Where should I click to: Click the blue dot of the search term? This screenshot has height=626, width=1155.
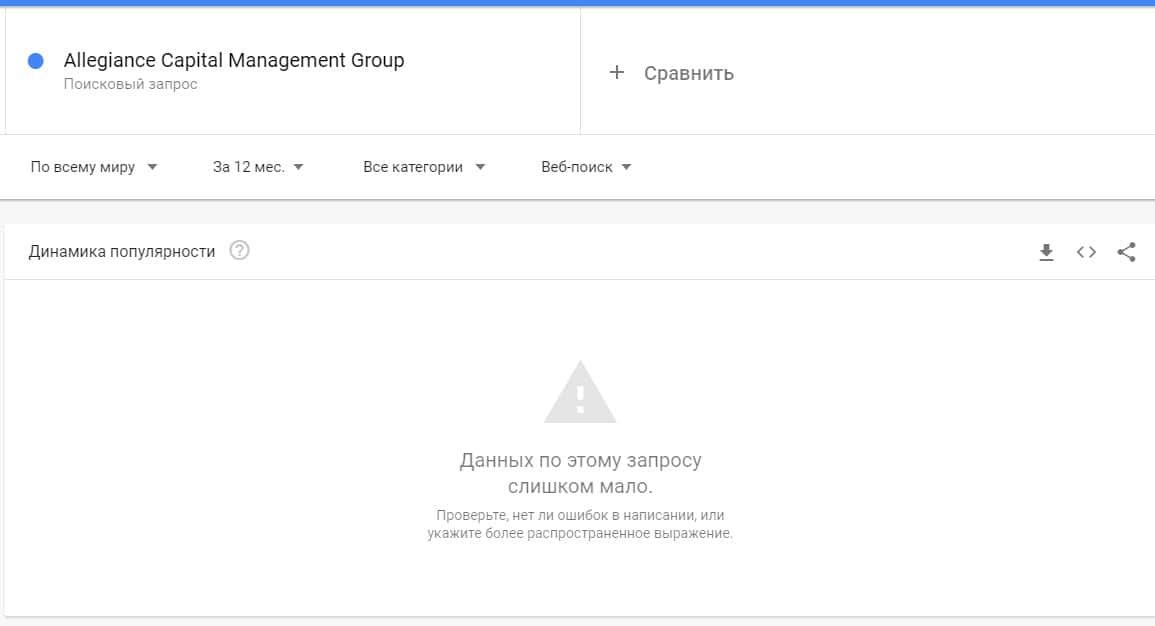(35, 60)
